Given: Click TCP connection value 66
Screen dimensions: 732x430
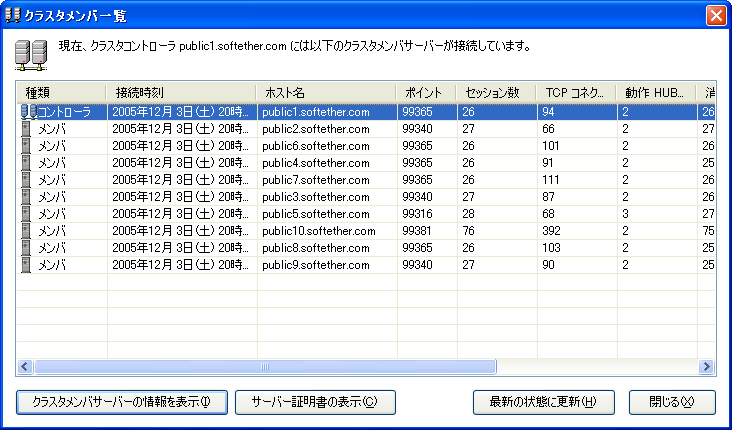Looking at the screenshot, I should point(548,129).
